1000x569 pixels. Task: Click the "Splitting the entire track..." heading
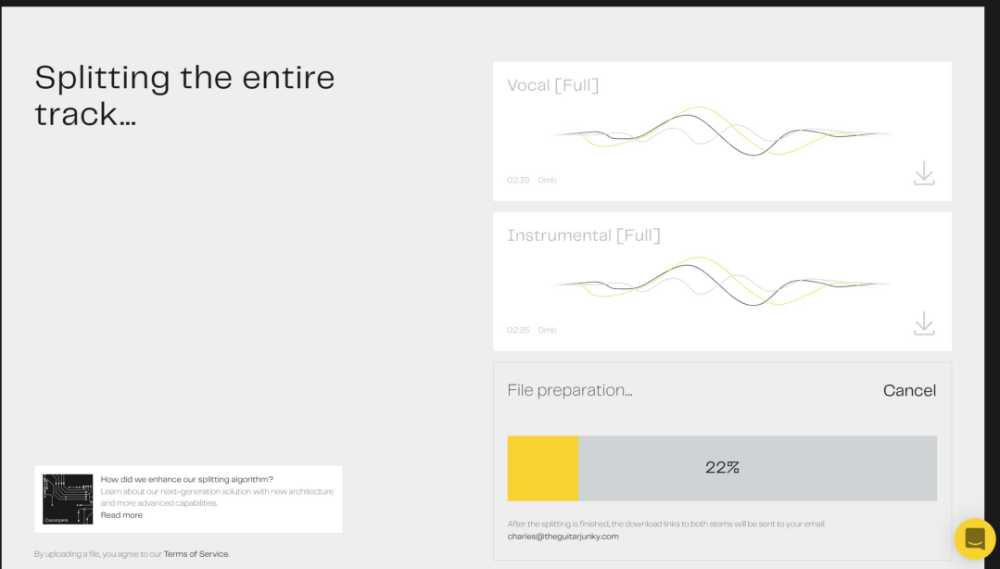pyautogui.click(x=185, y=96)
